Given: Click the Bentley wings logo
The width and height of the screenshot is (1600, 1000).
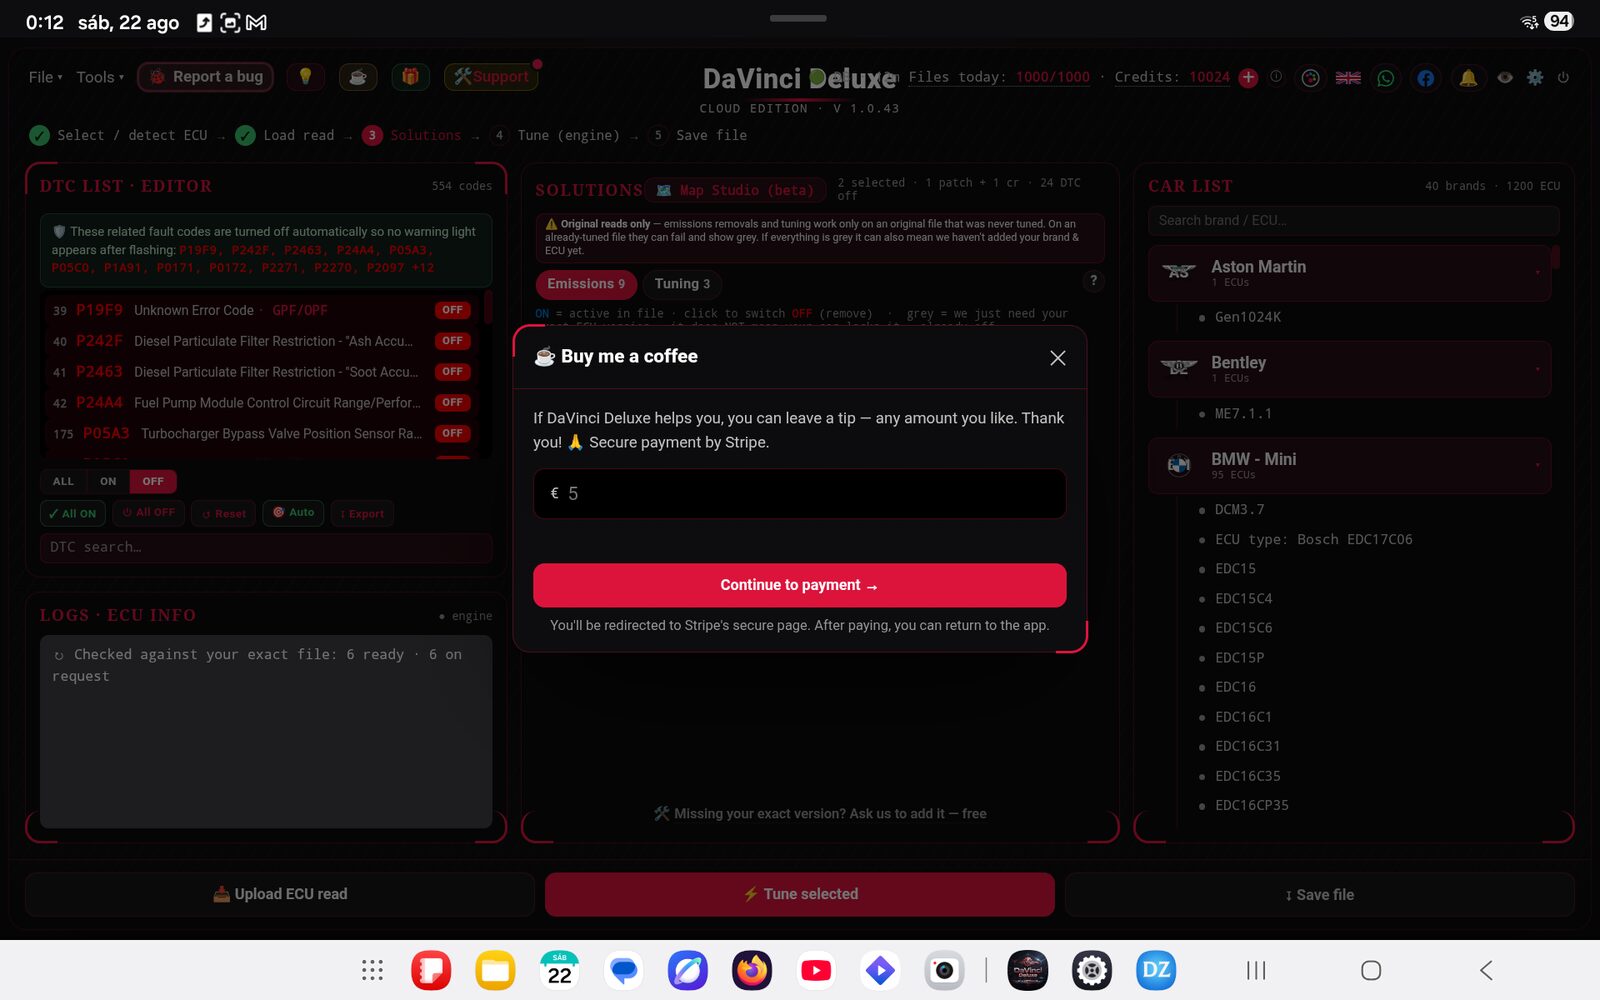Looking at the screenshot, I should [1179, 367].
